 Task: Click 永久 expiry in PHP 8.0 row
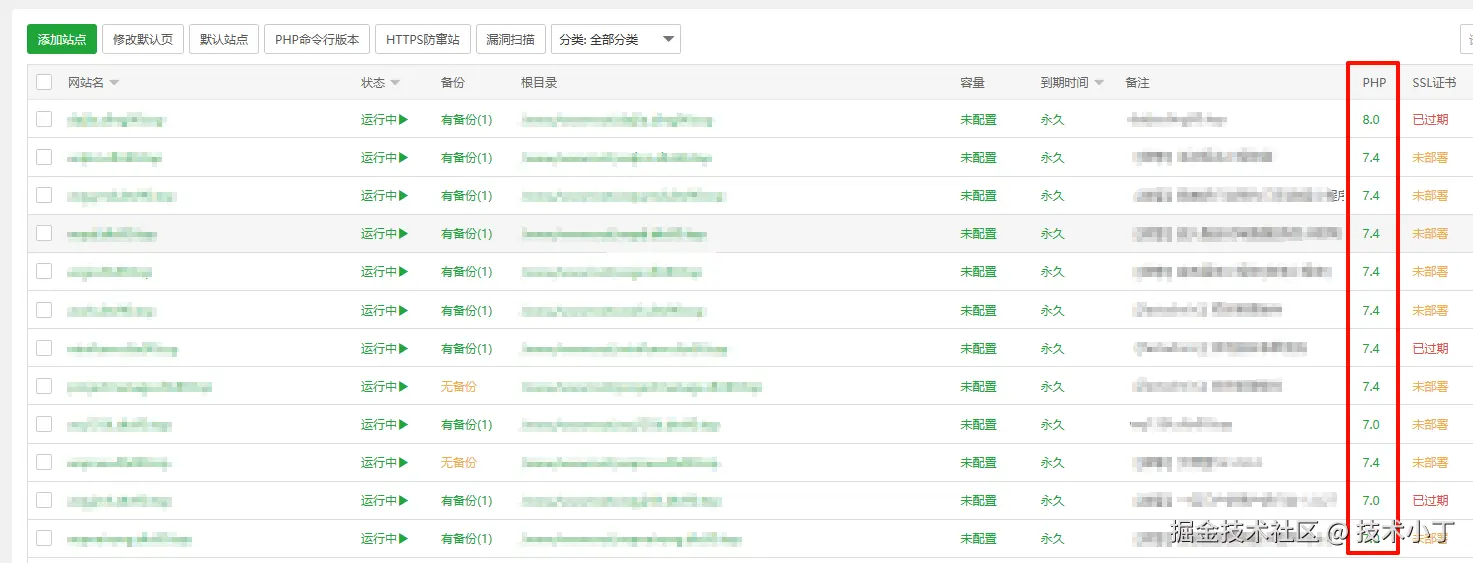pyautogui.click(x=1052, y=120)
